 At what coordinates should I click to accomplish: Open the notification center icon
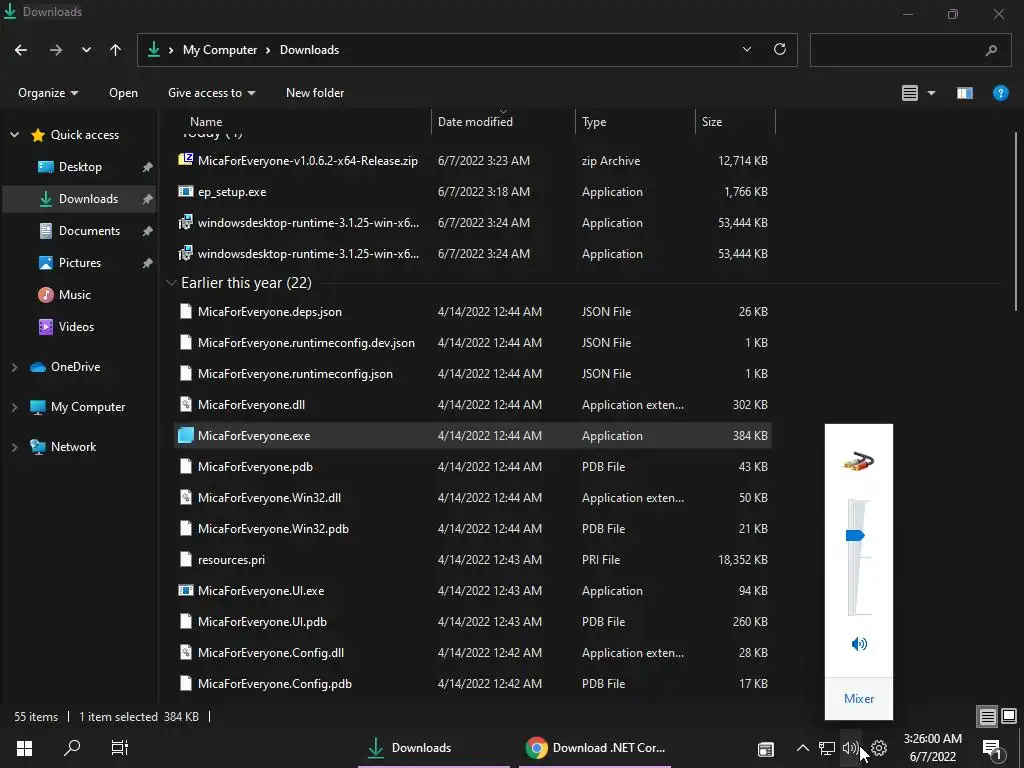tap(992, 749)
